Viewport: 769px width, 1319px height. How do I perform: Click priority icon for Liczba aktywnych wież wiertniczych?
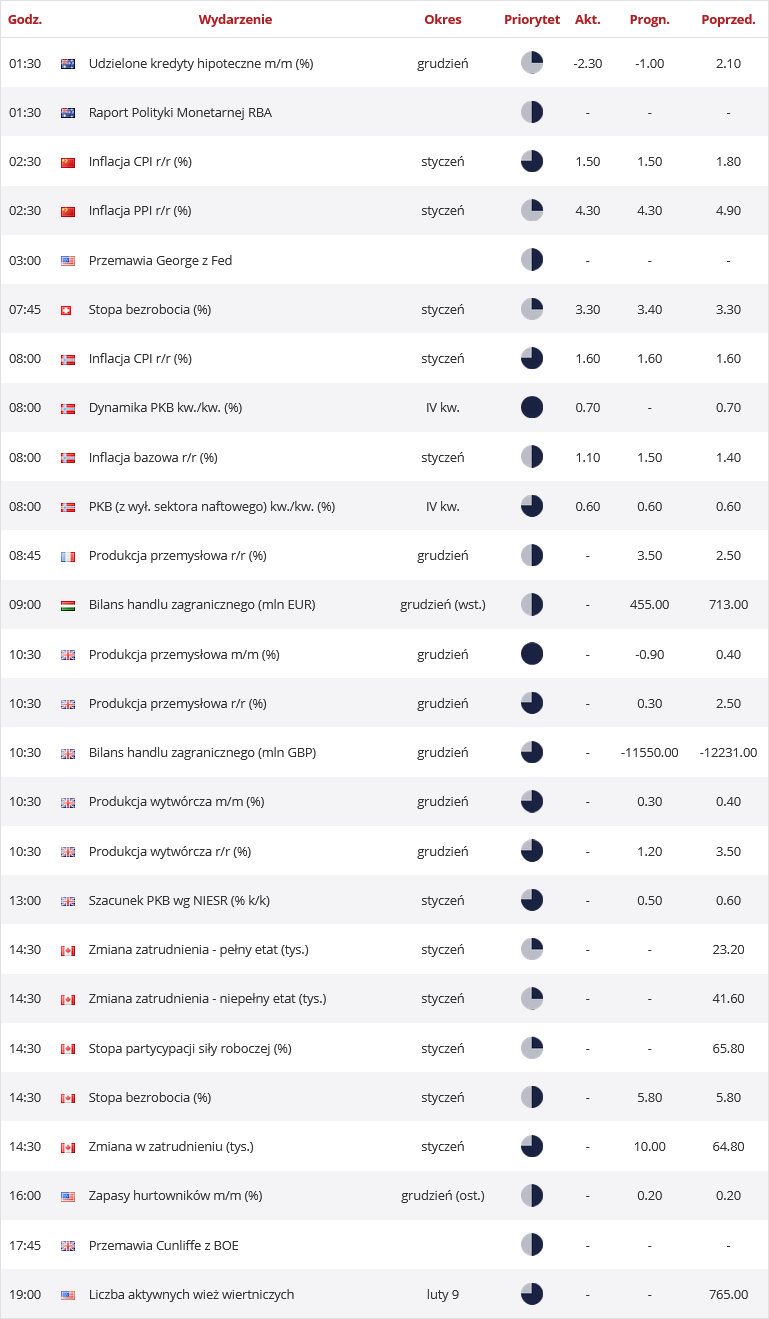click(x=532, y=1294)
